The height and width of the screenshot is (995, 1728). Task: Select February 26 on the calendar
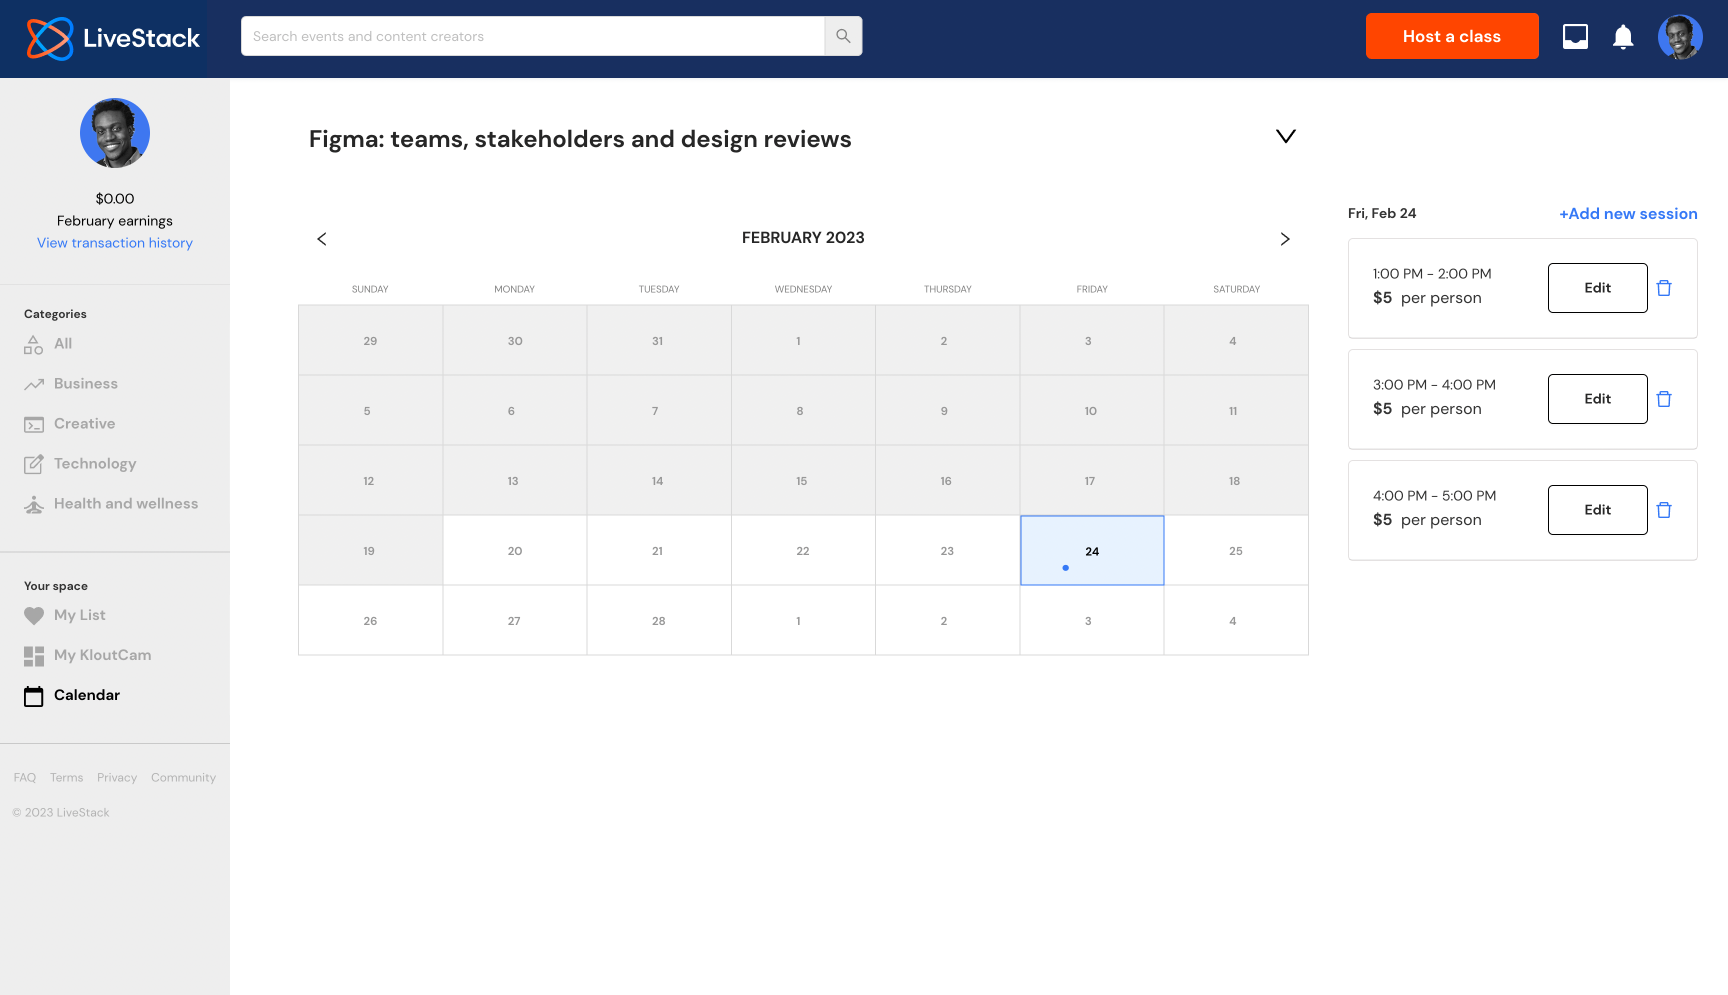(x=371, y=621)
